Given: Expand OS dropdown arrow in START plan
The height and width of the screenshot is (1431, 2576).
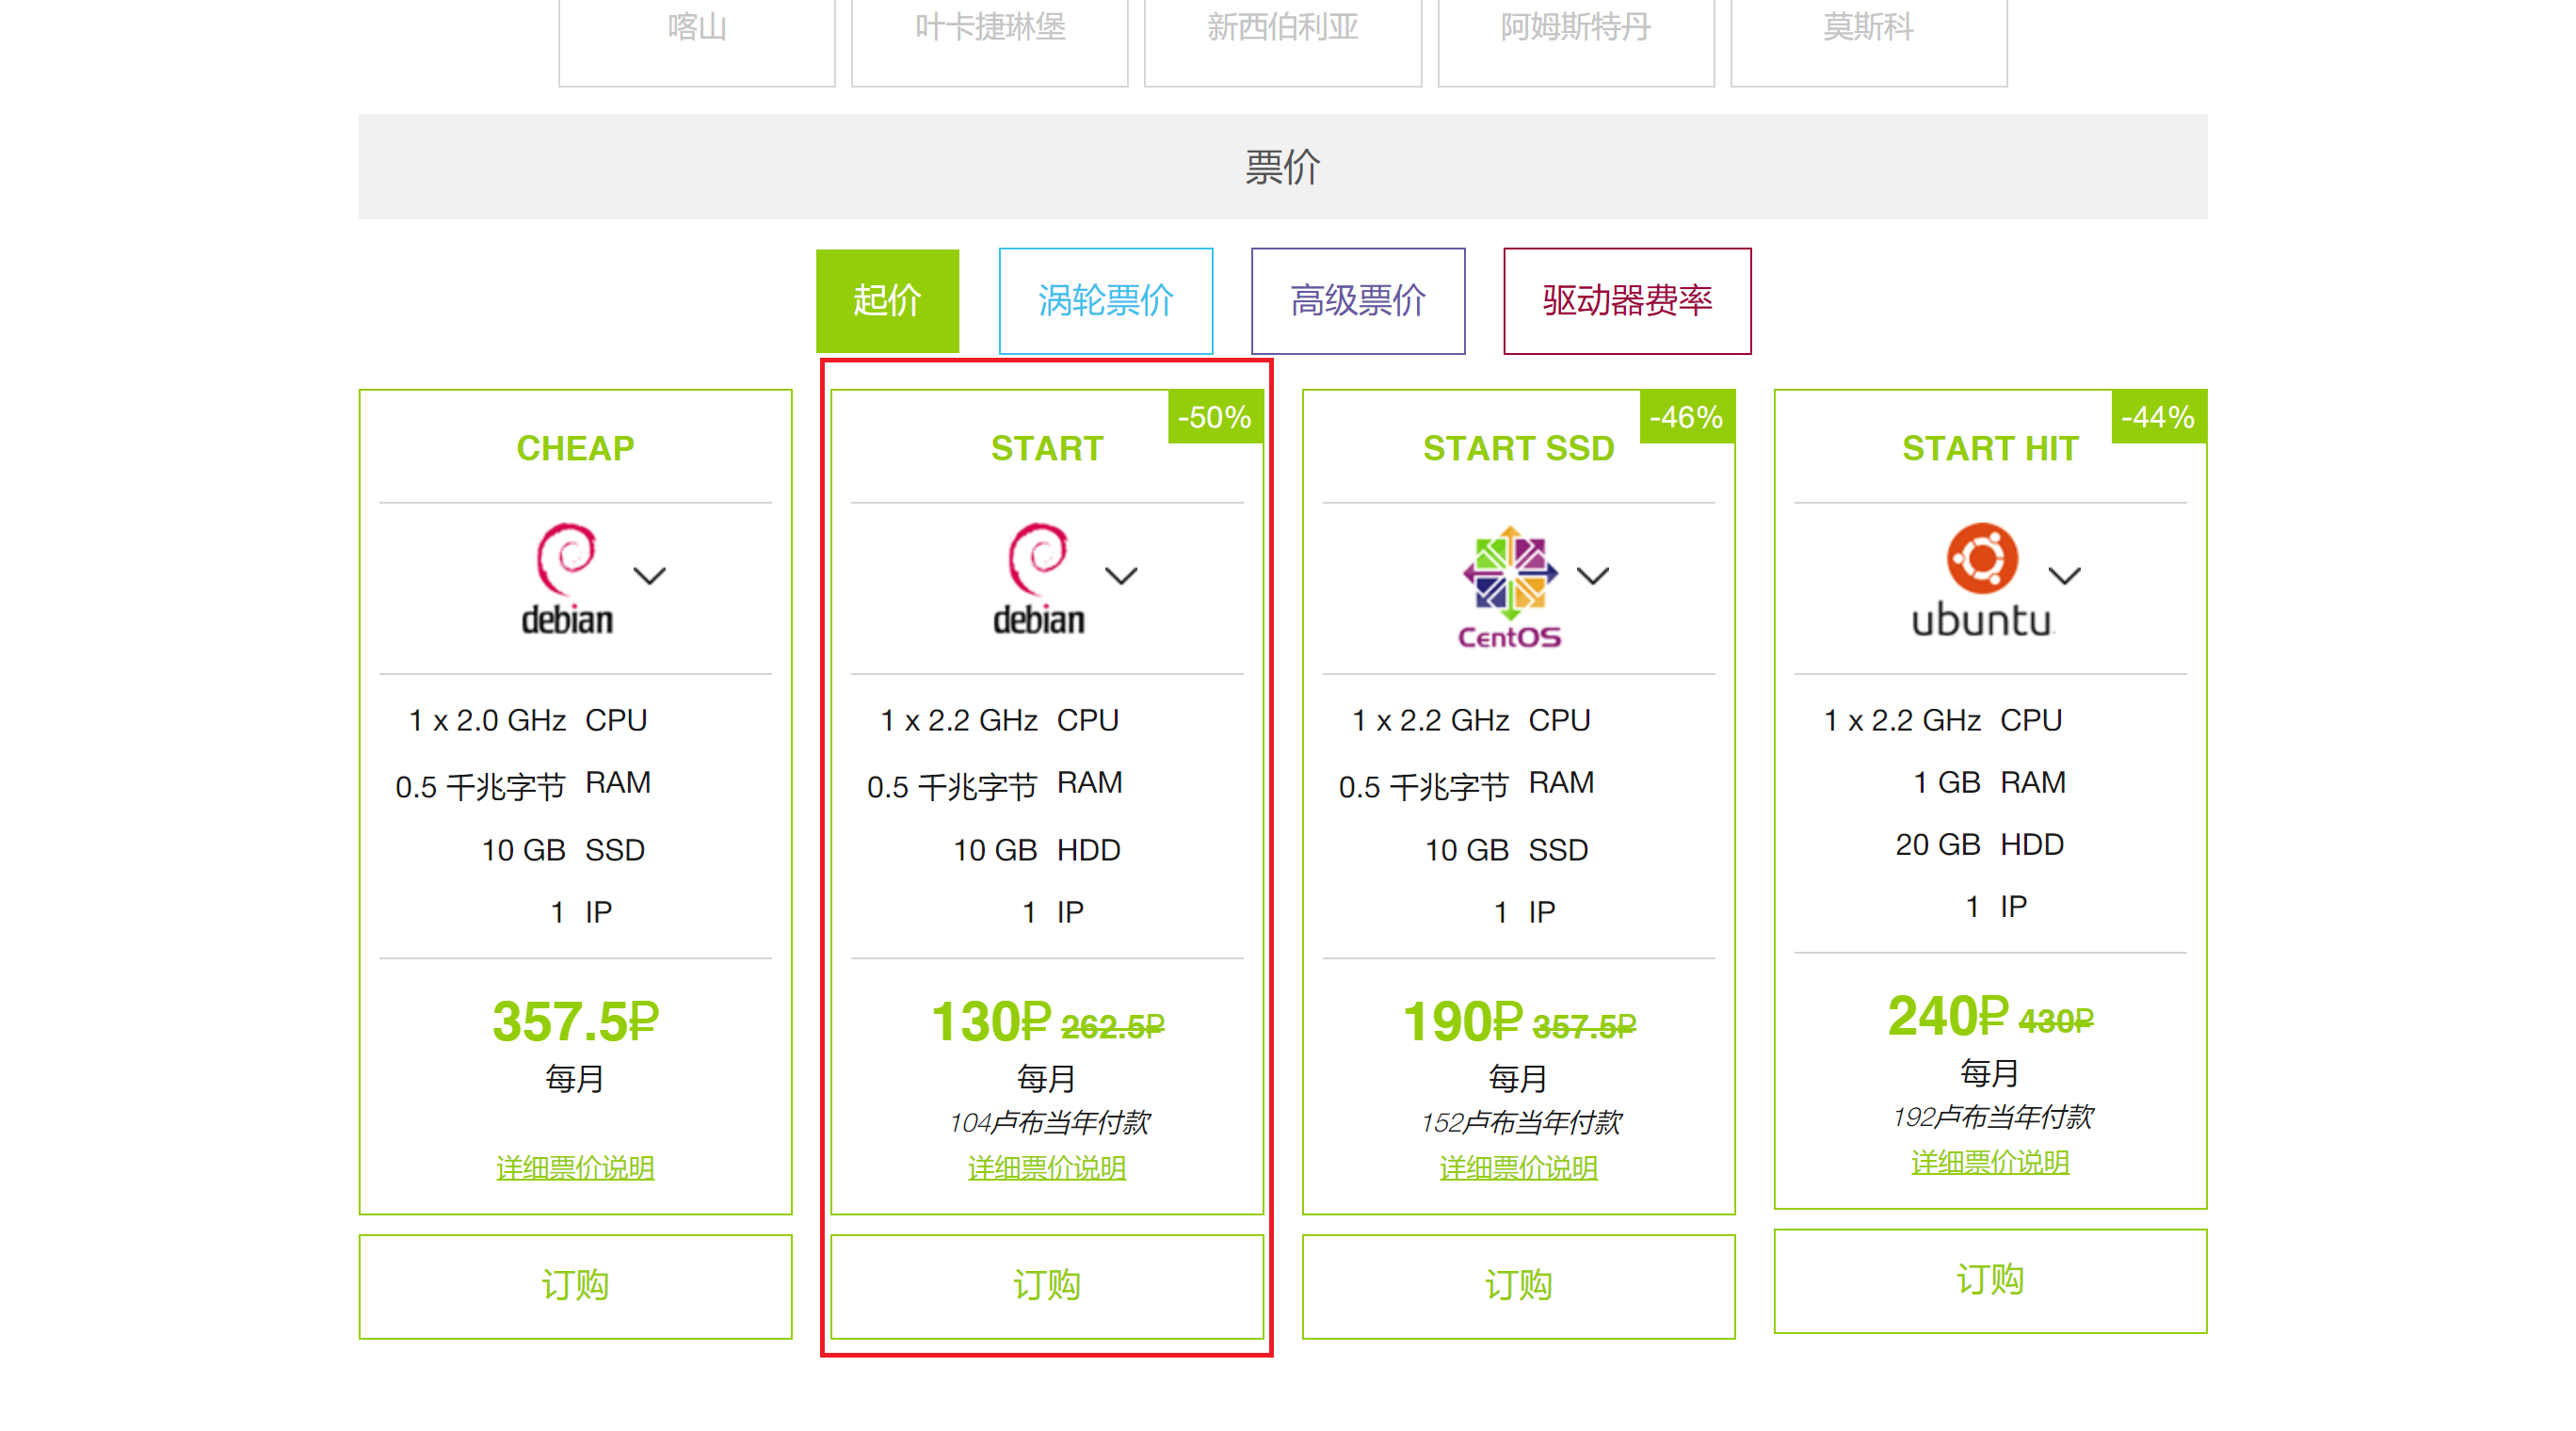Looking at the screenshot, I should coord(1121,576).
